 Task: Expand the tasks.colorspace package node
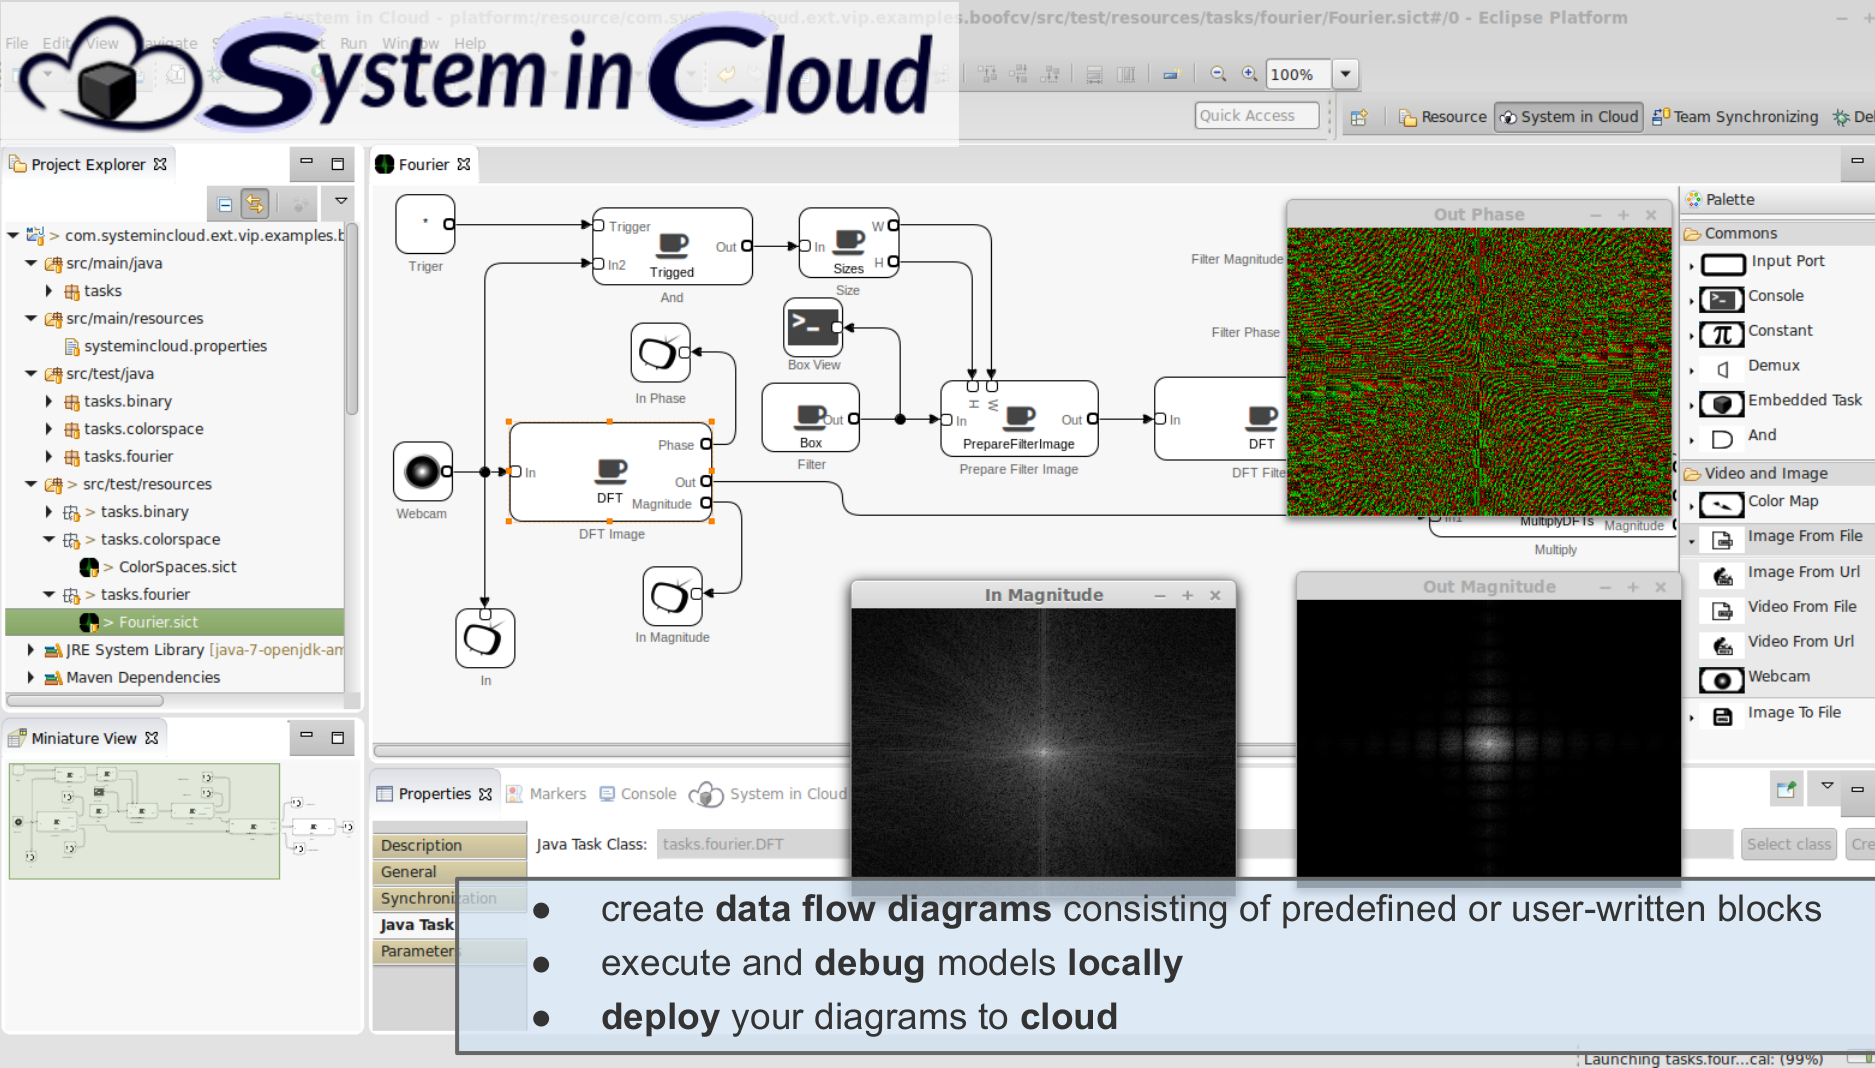click(49, 429)
